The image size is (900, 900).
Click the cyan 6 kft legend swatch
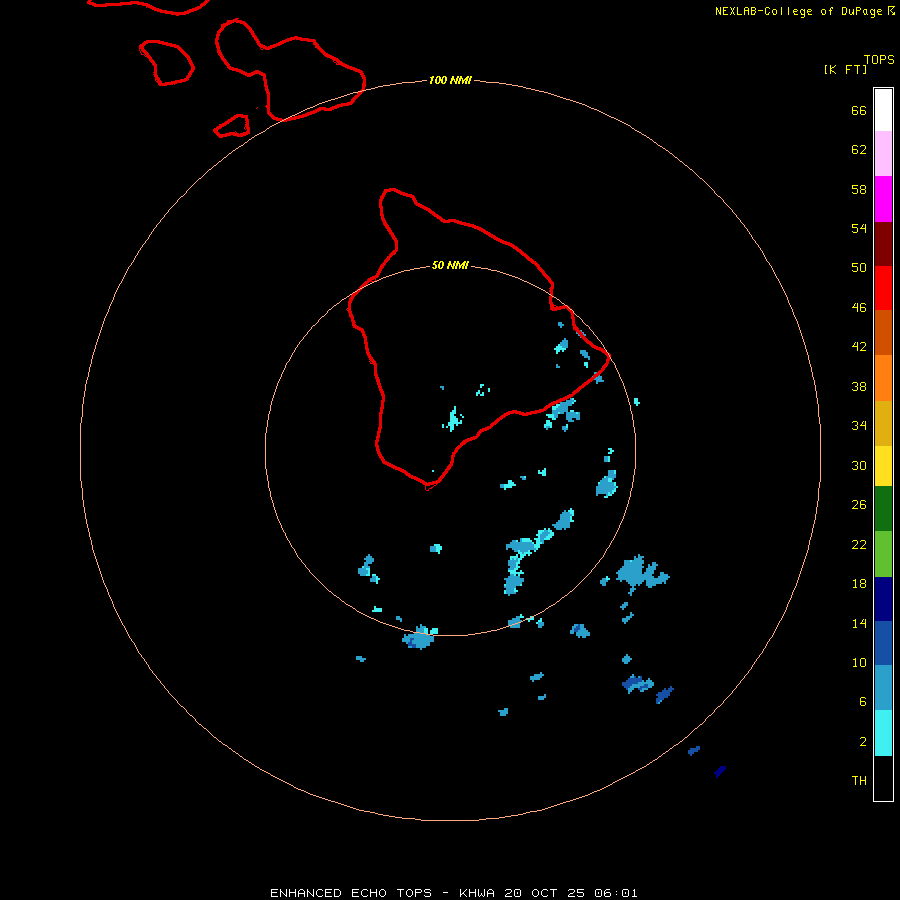coord(883,733)
